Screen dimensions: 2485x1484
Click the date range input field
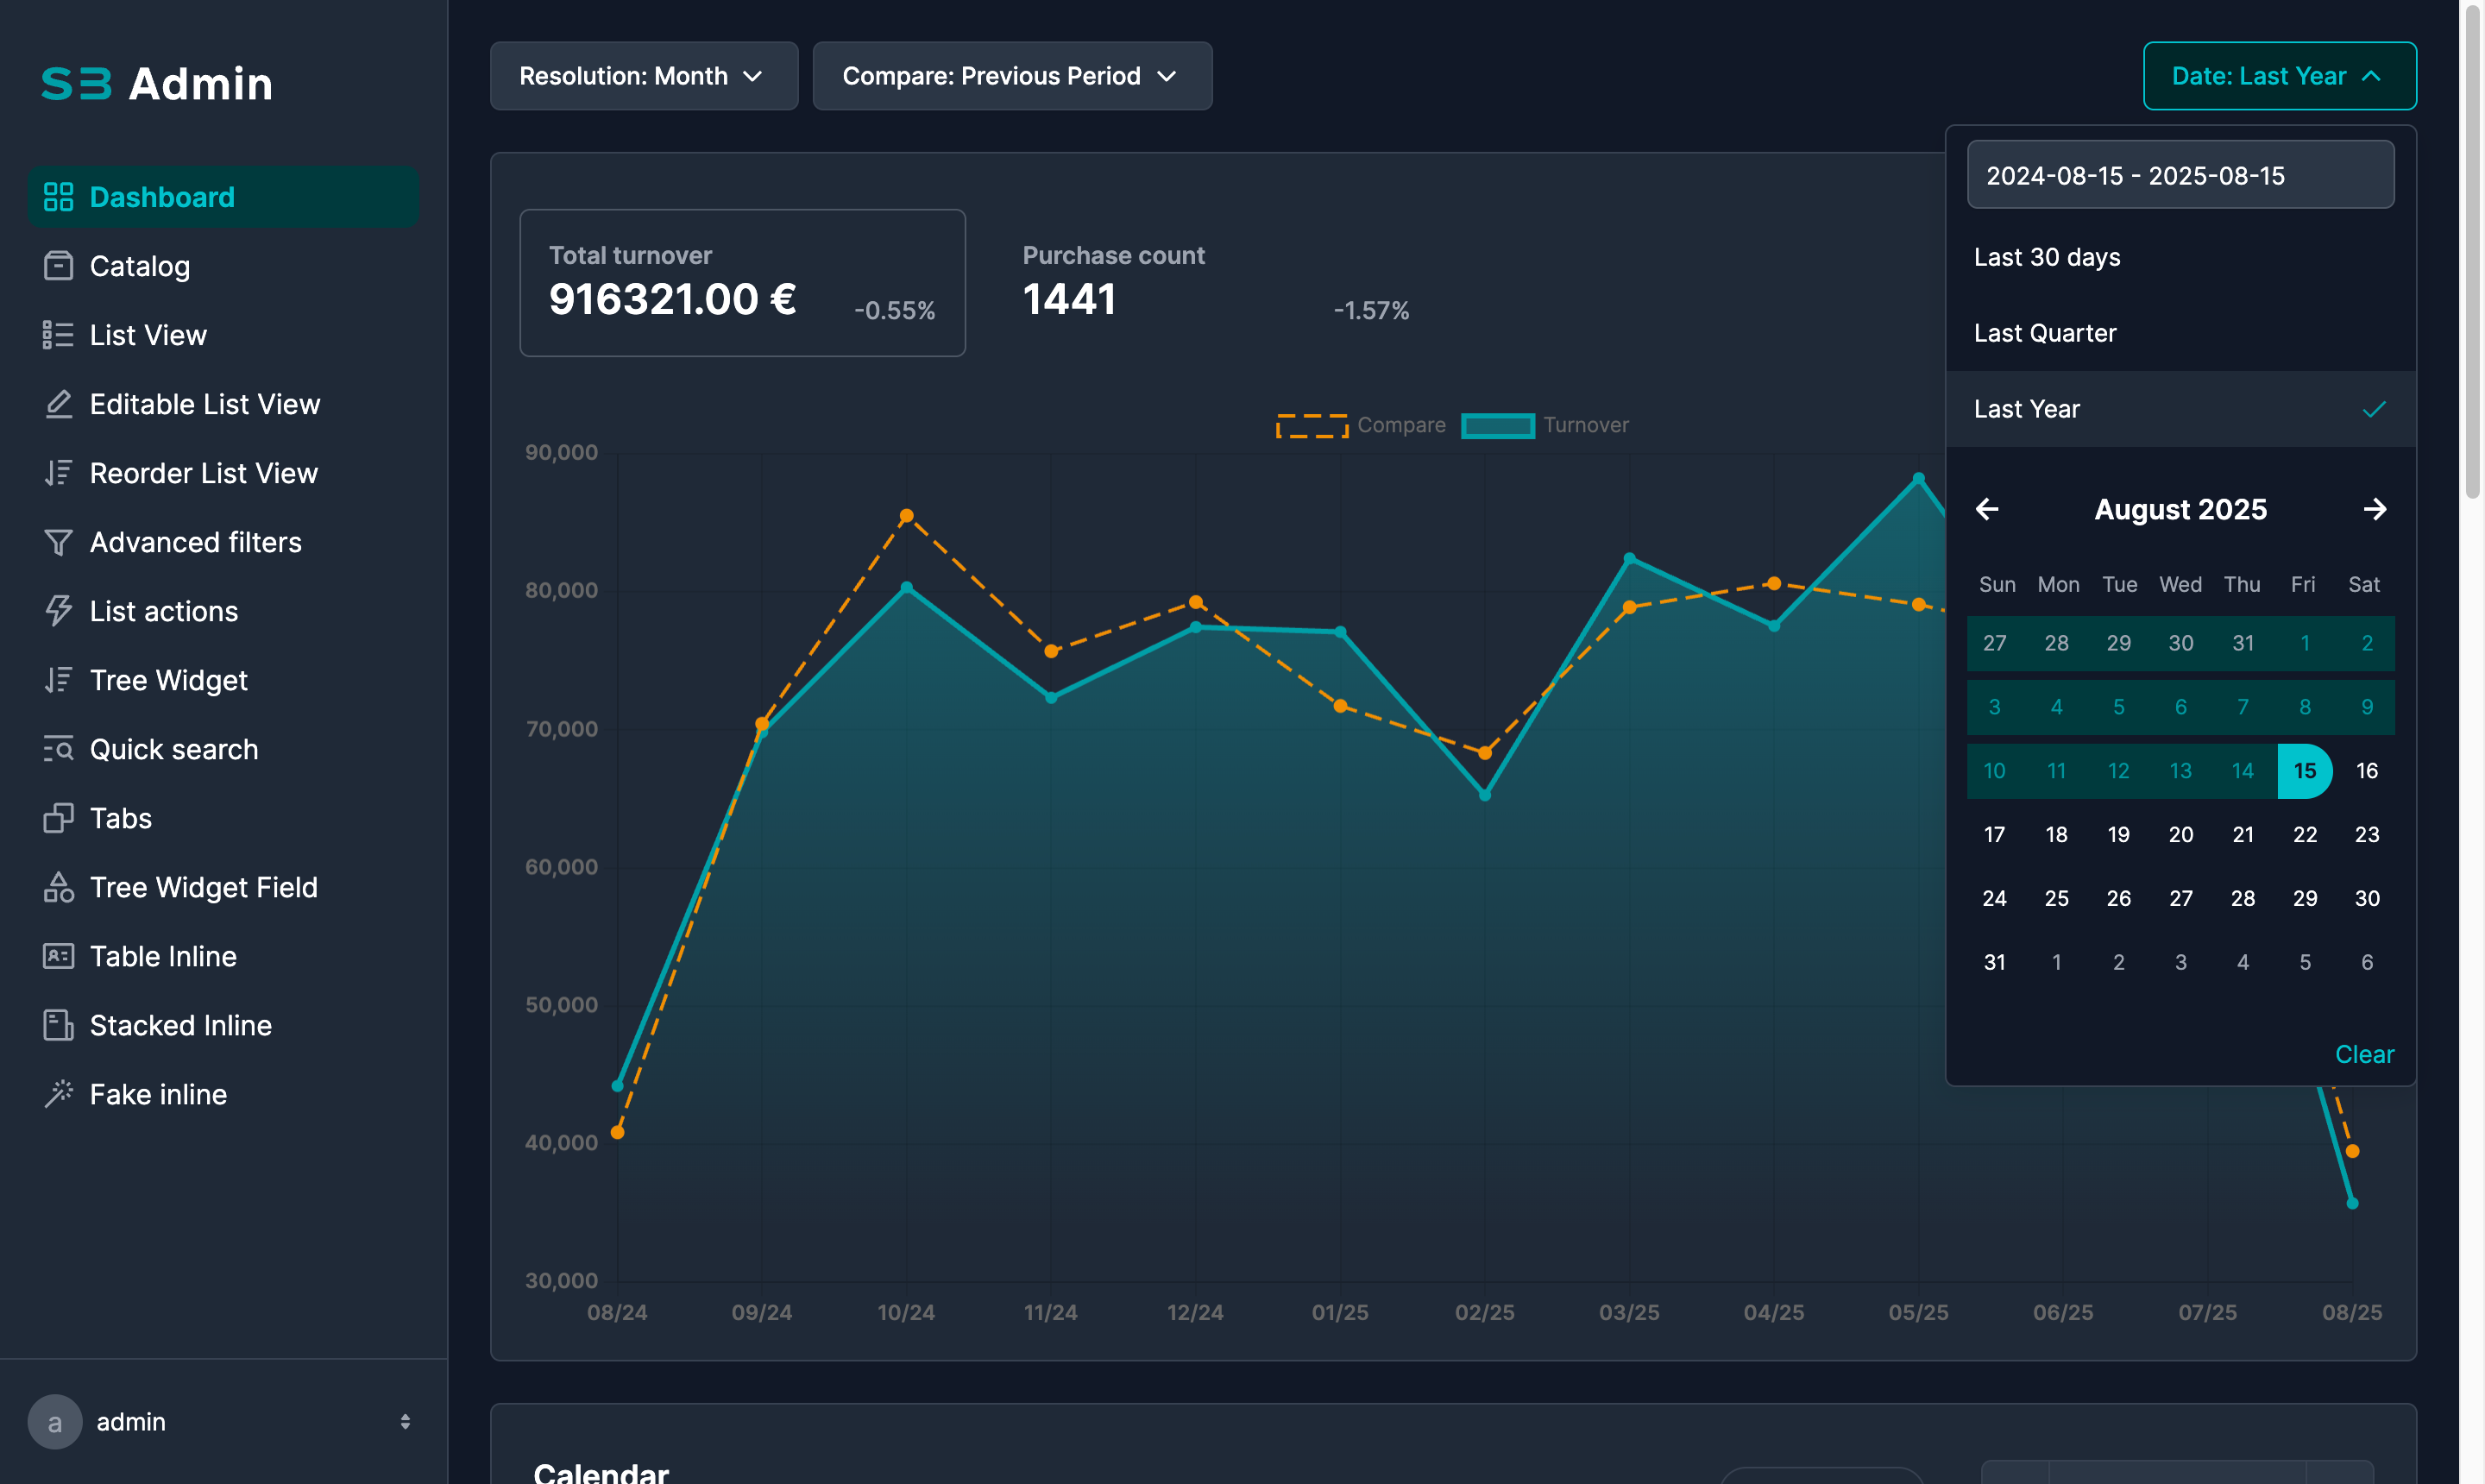point(2179,175)
